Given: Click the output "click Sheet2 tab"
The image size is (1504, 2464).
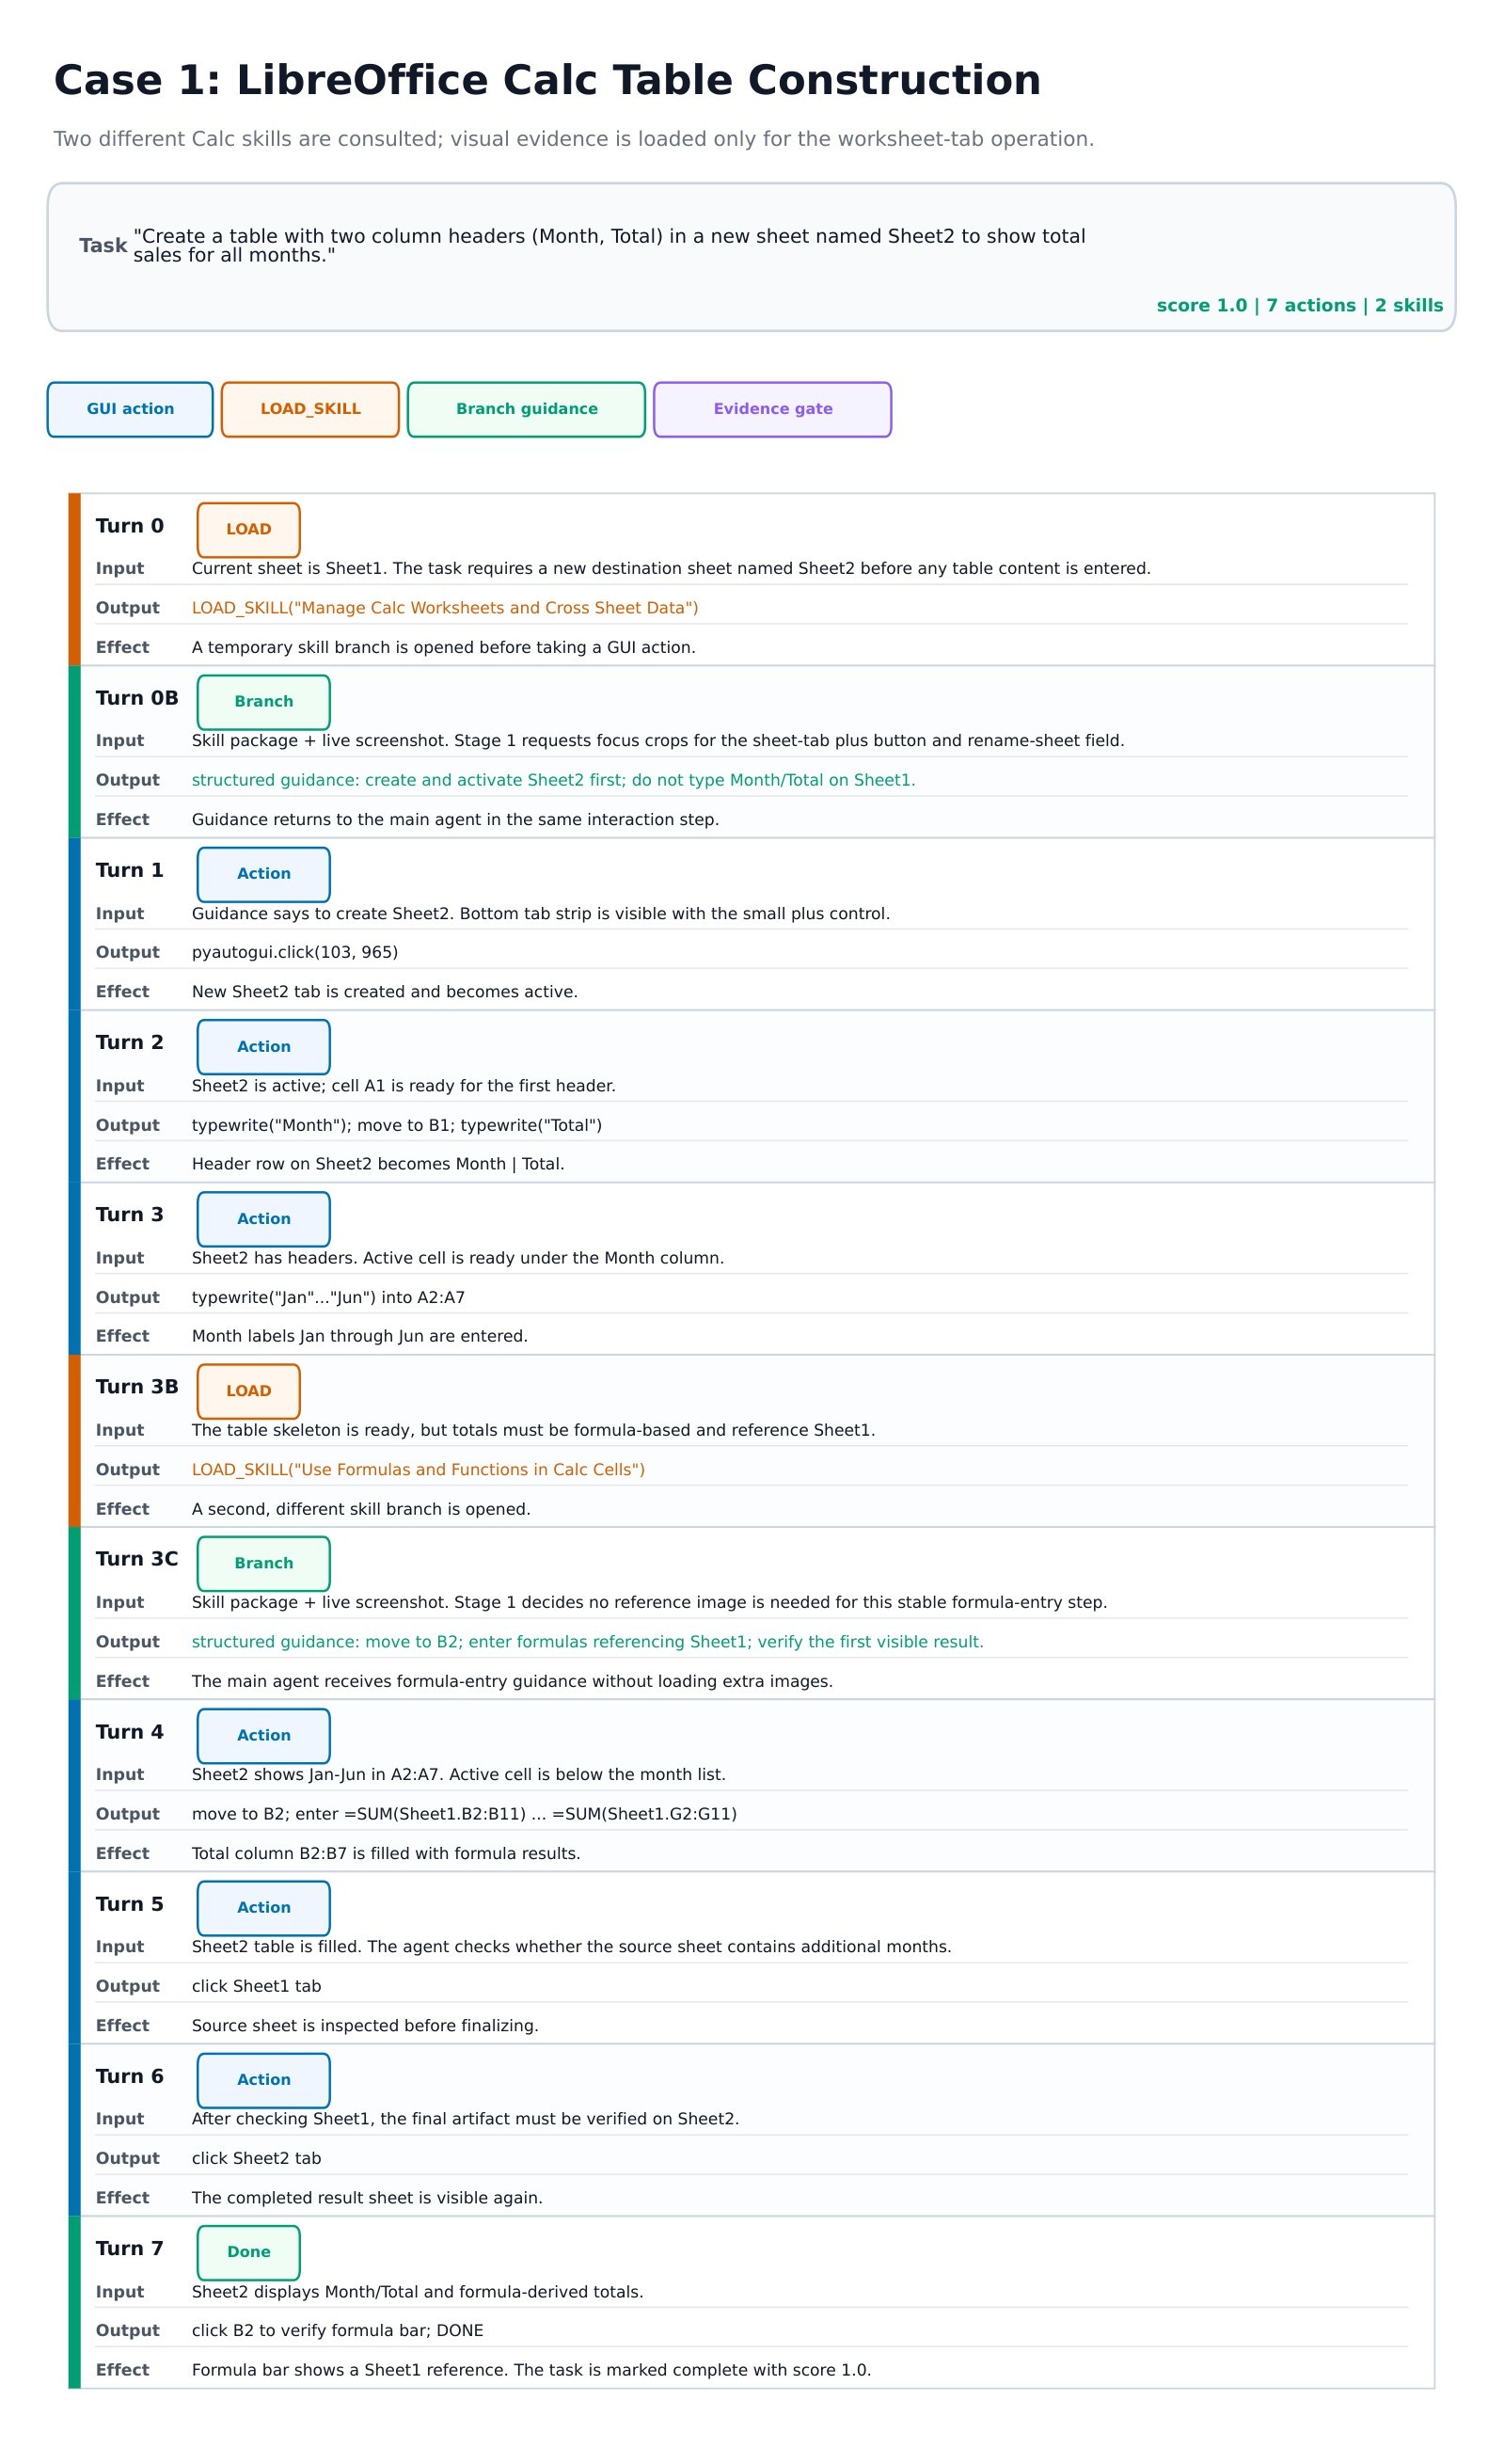Looking at the screenshot, I should 256,2158.
